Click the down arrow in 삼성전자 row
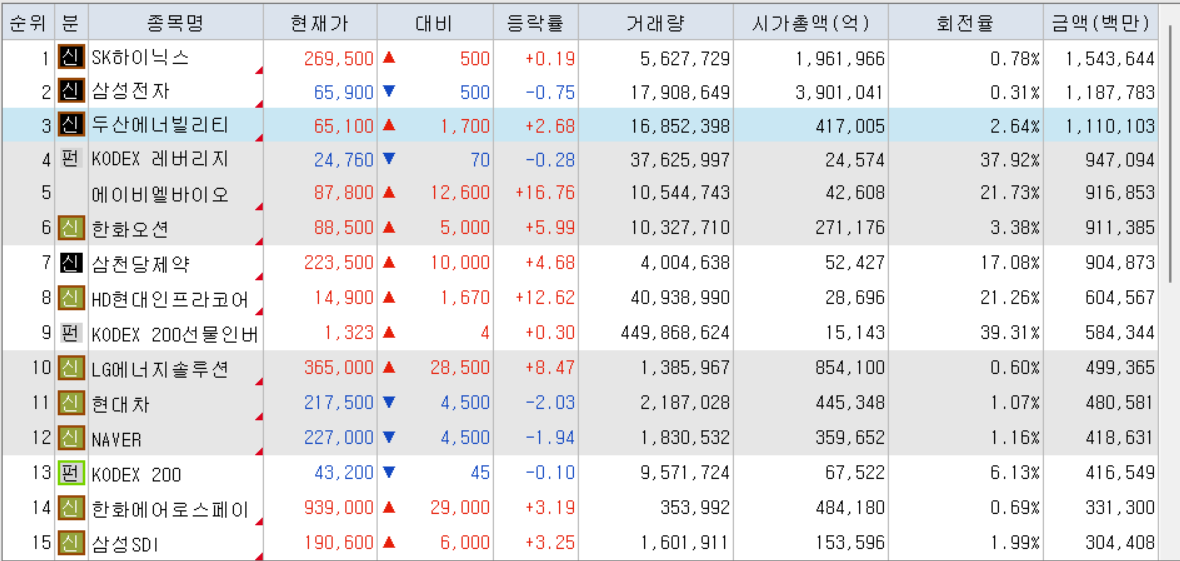 pyautogui.click(x=388, y=91)
